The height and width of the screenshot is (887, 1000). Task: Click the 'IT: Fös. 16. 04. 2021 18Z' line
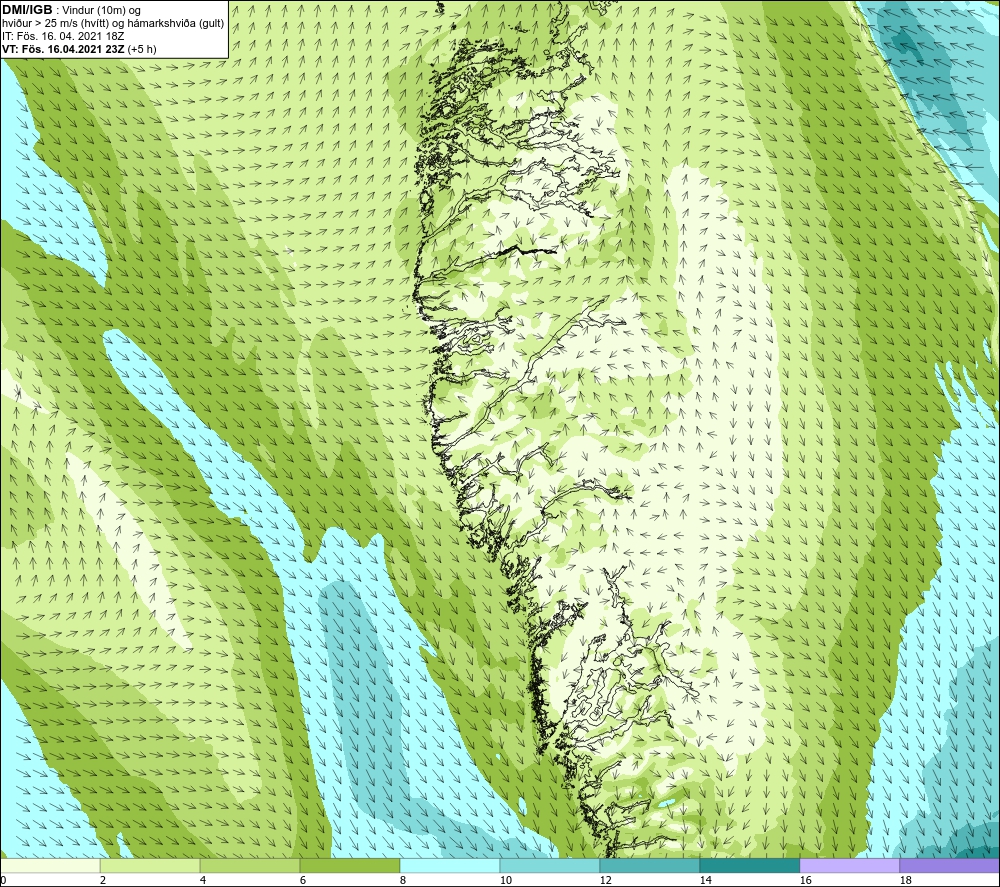[63, 36]
